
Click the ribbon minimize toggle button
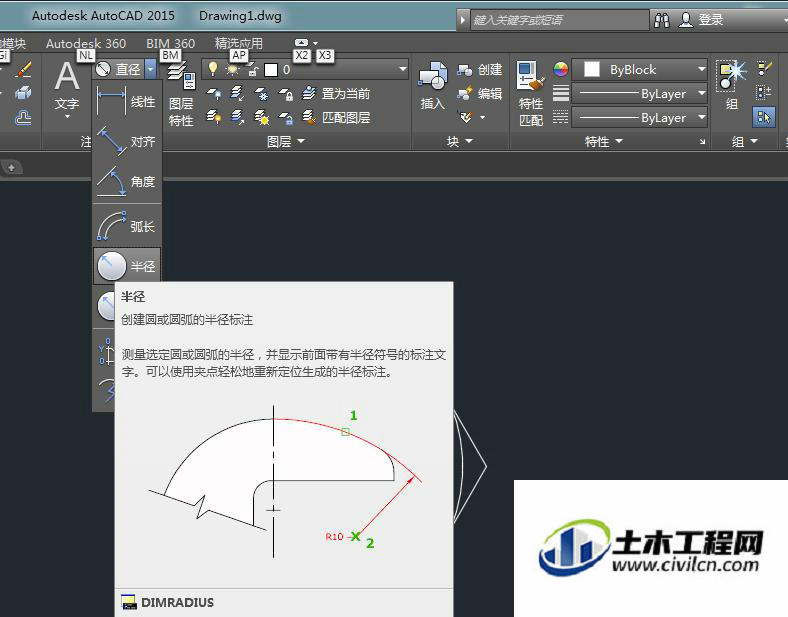pyautogui.click(x=302, y=43)
